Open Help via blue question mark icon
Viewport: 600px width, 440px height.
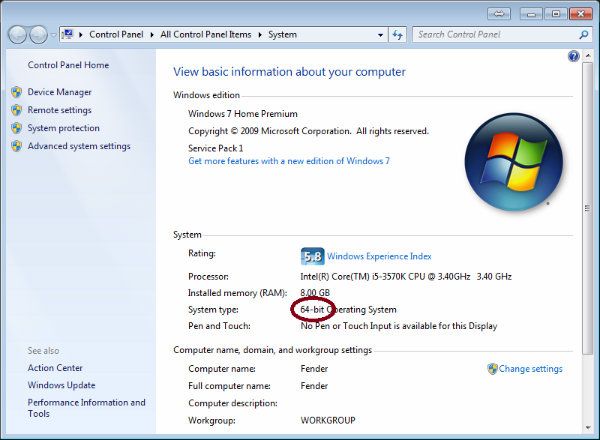tap(574, 57)
